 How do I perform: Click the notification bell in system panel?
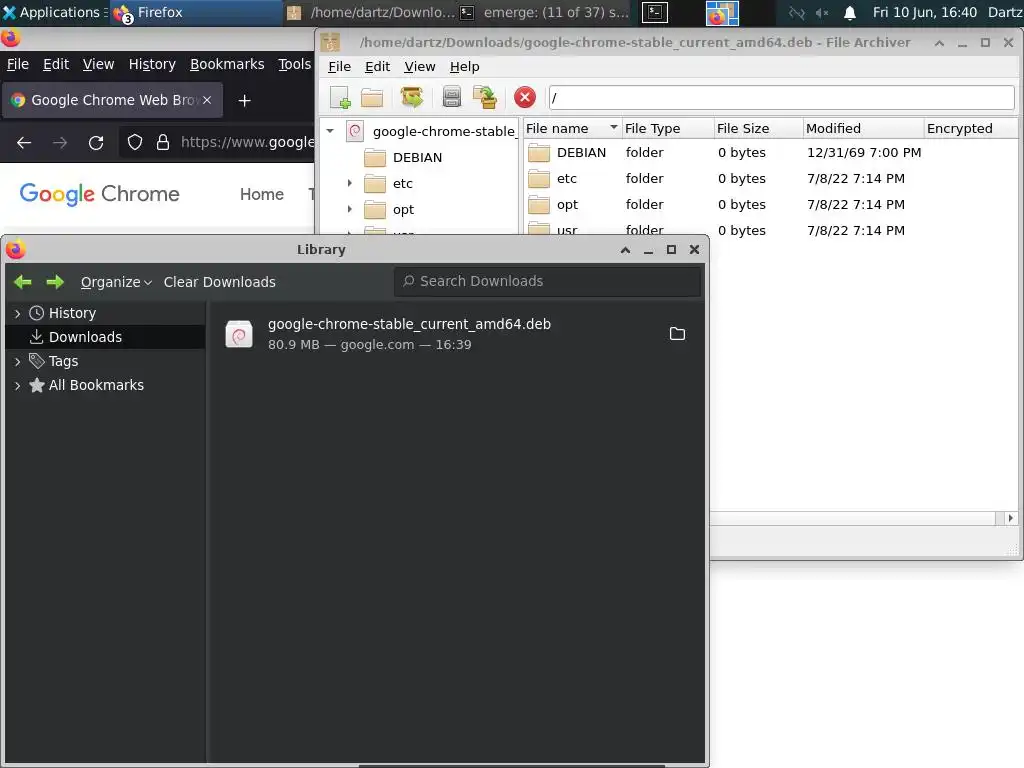[x=850, y=12]
